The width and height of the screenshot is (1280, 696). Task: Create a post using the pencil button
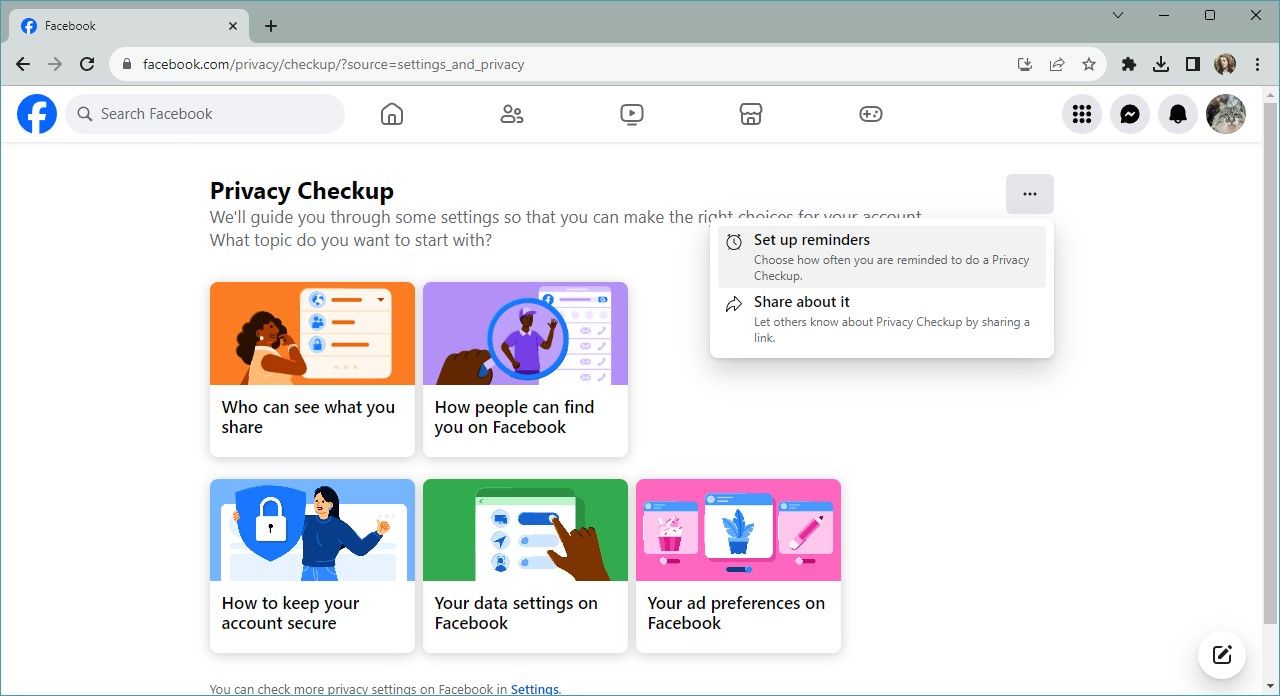1221,655
